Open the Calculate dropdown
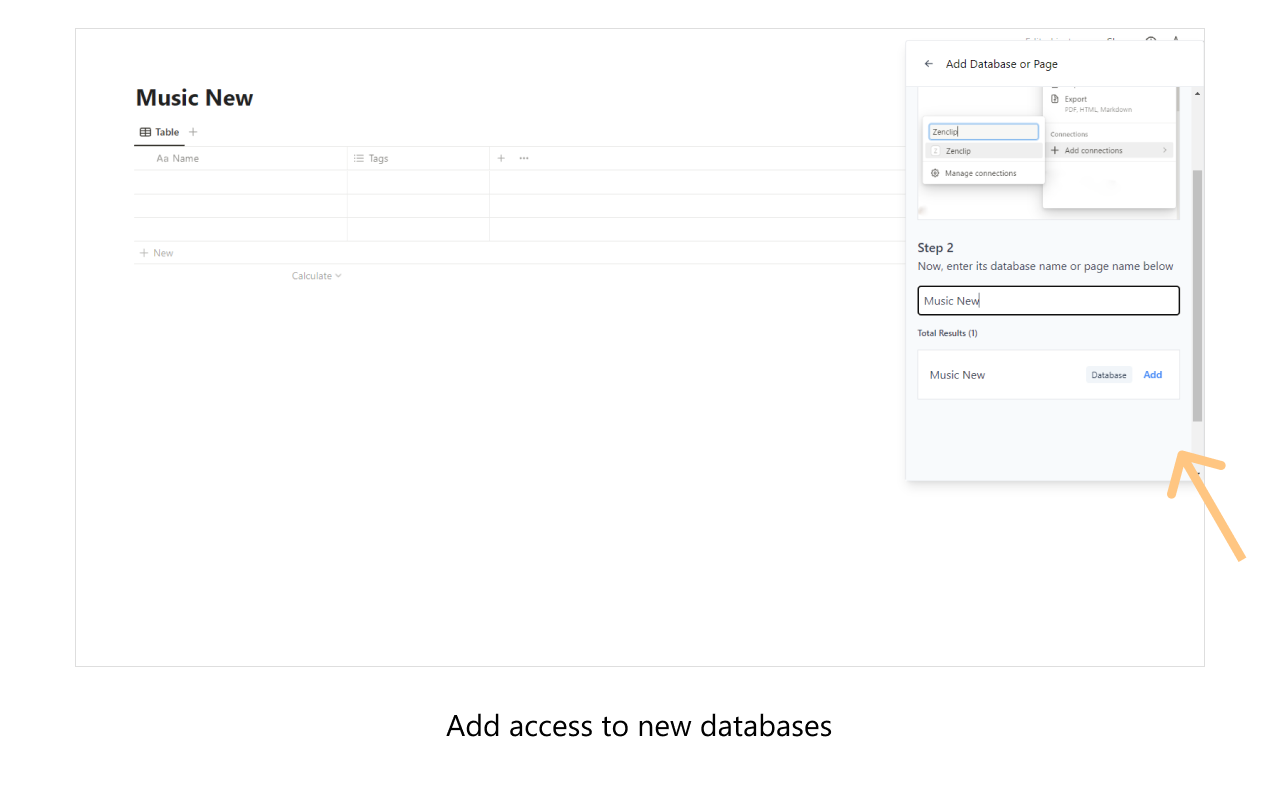1280x800 pixels. [x=316, y=276]
